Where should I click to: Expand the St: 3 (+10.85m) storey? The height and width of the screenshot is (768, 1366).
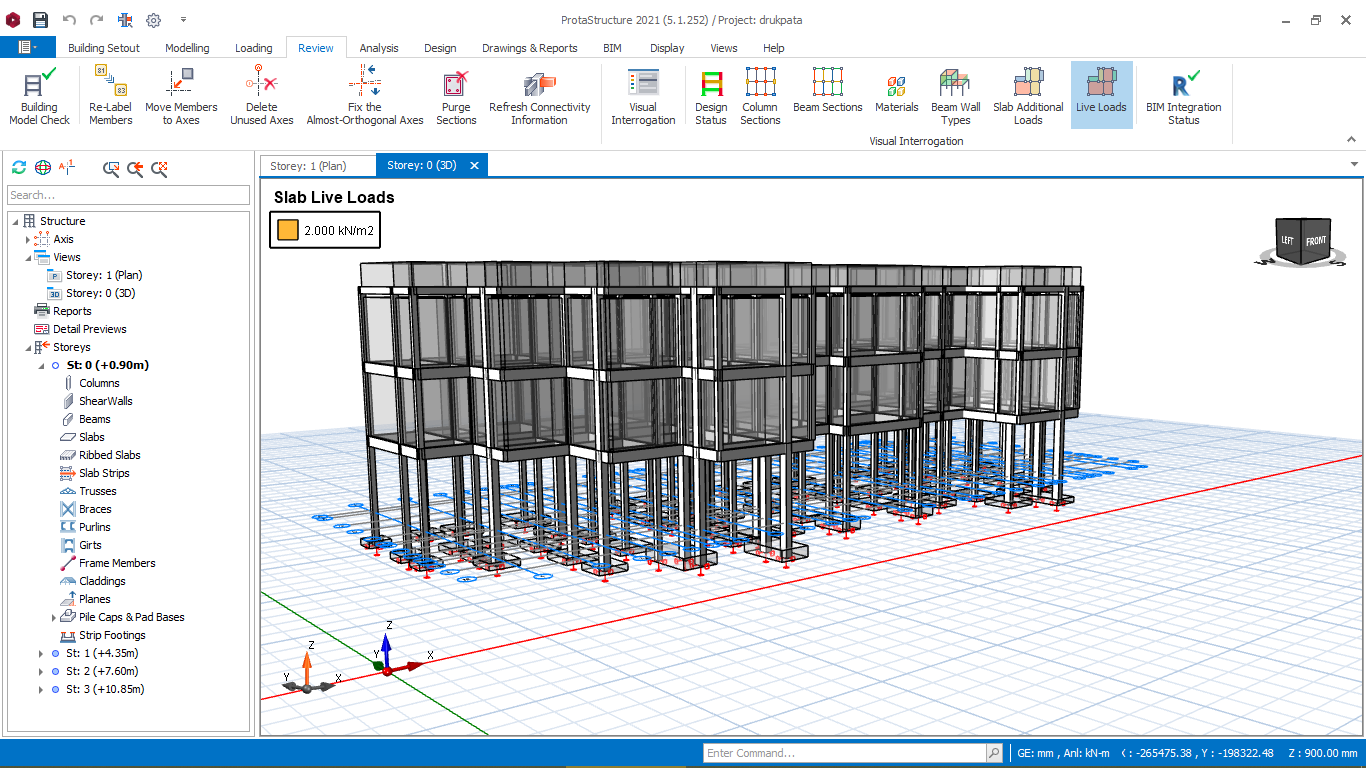coord(41,689)
